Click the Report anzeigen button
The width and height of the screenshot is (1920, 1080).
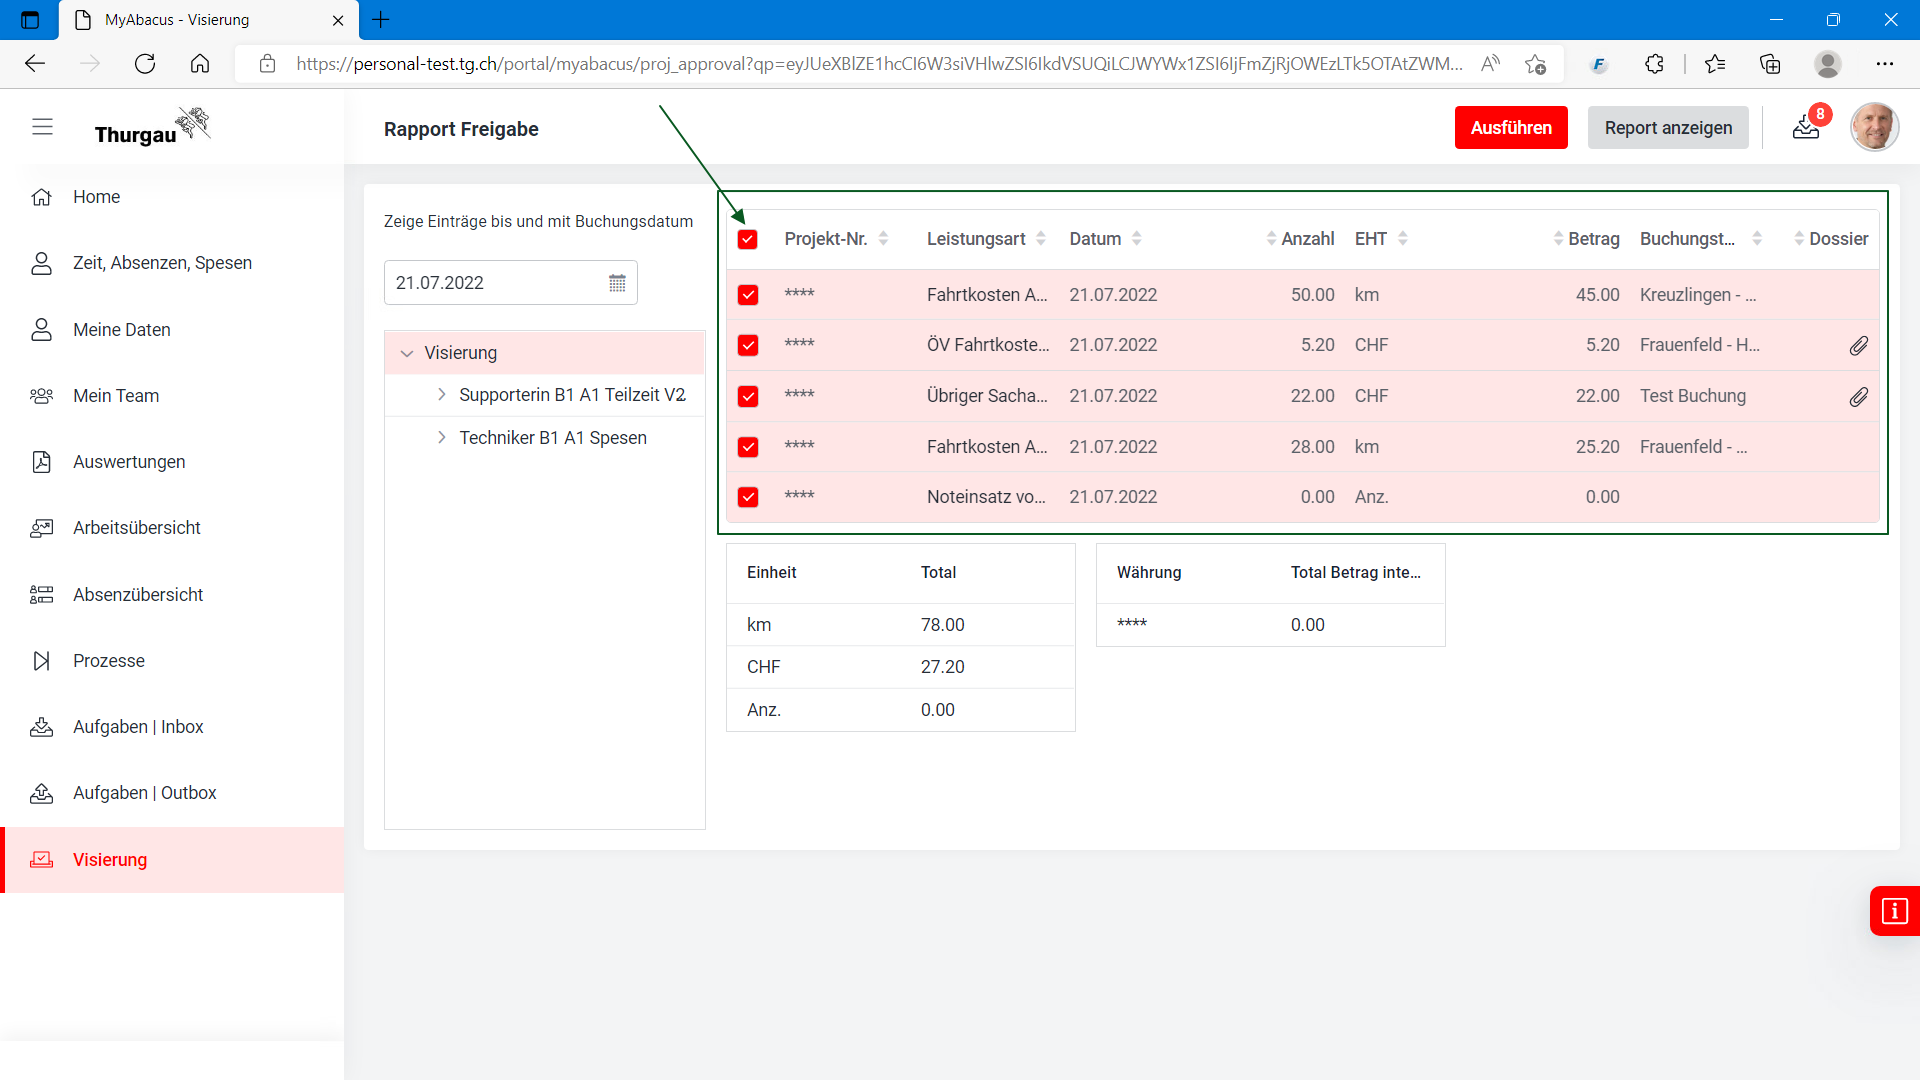1667,128
